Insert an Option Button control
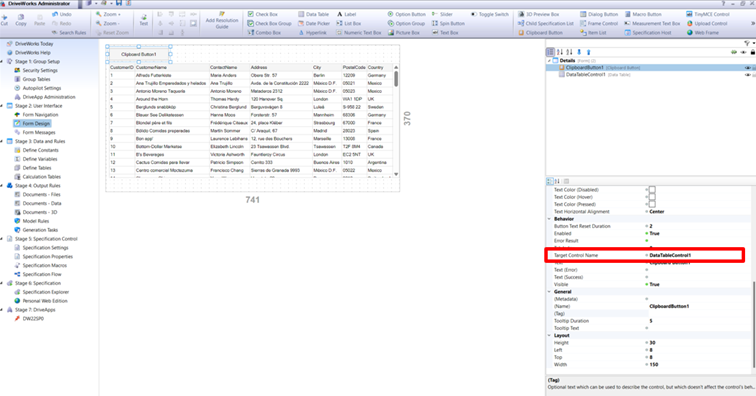Image resolution: width=756 pixels, height=396 pixels. tap(406, 14)
